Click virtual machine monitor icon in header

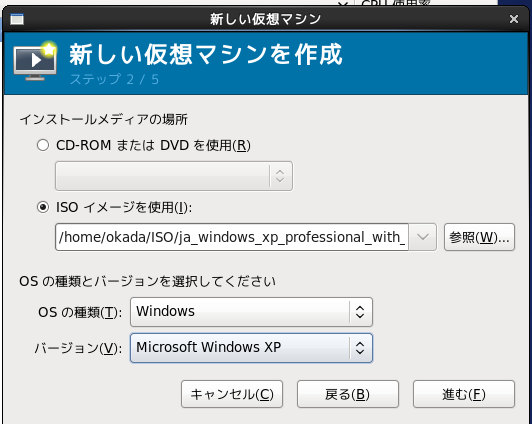(x=35, y=61)
